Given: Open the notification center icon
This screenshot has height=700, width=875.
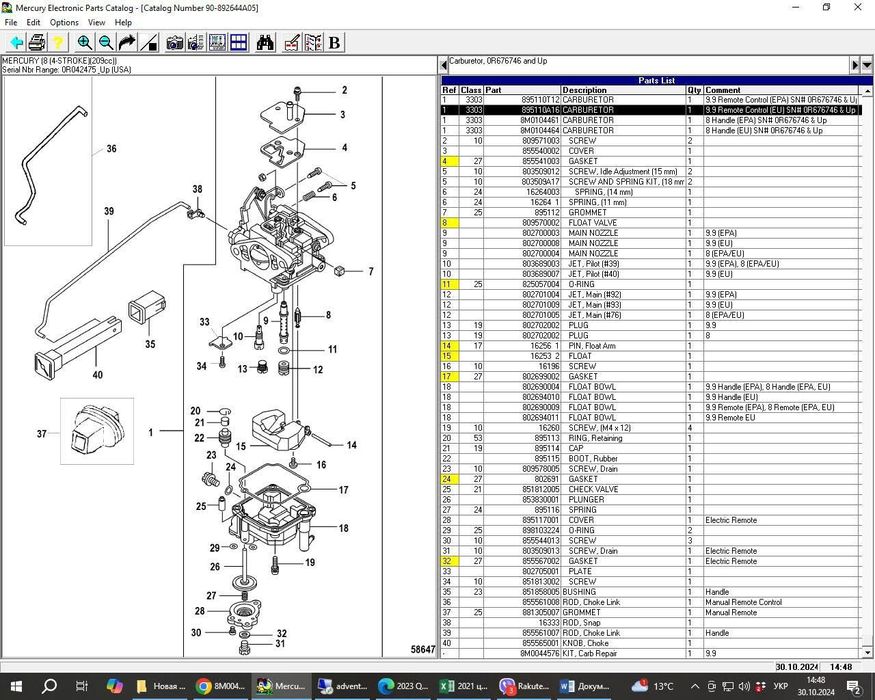Looking at the screenshot, I should click(854, 687).
